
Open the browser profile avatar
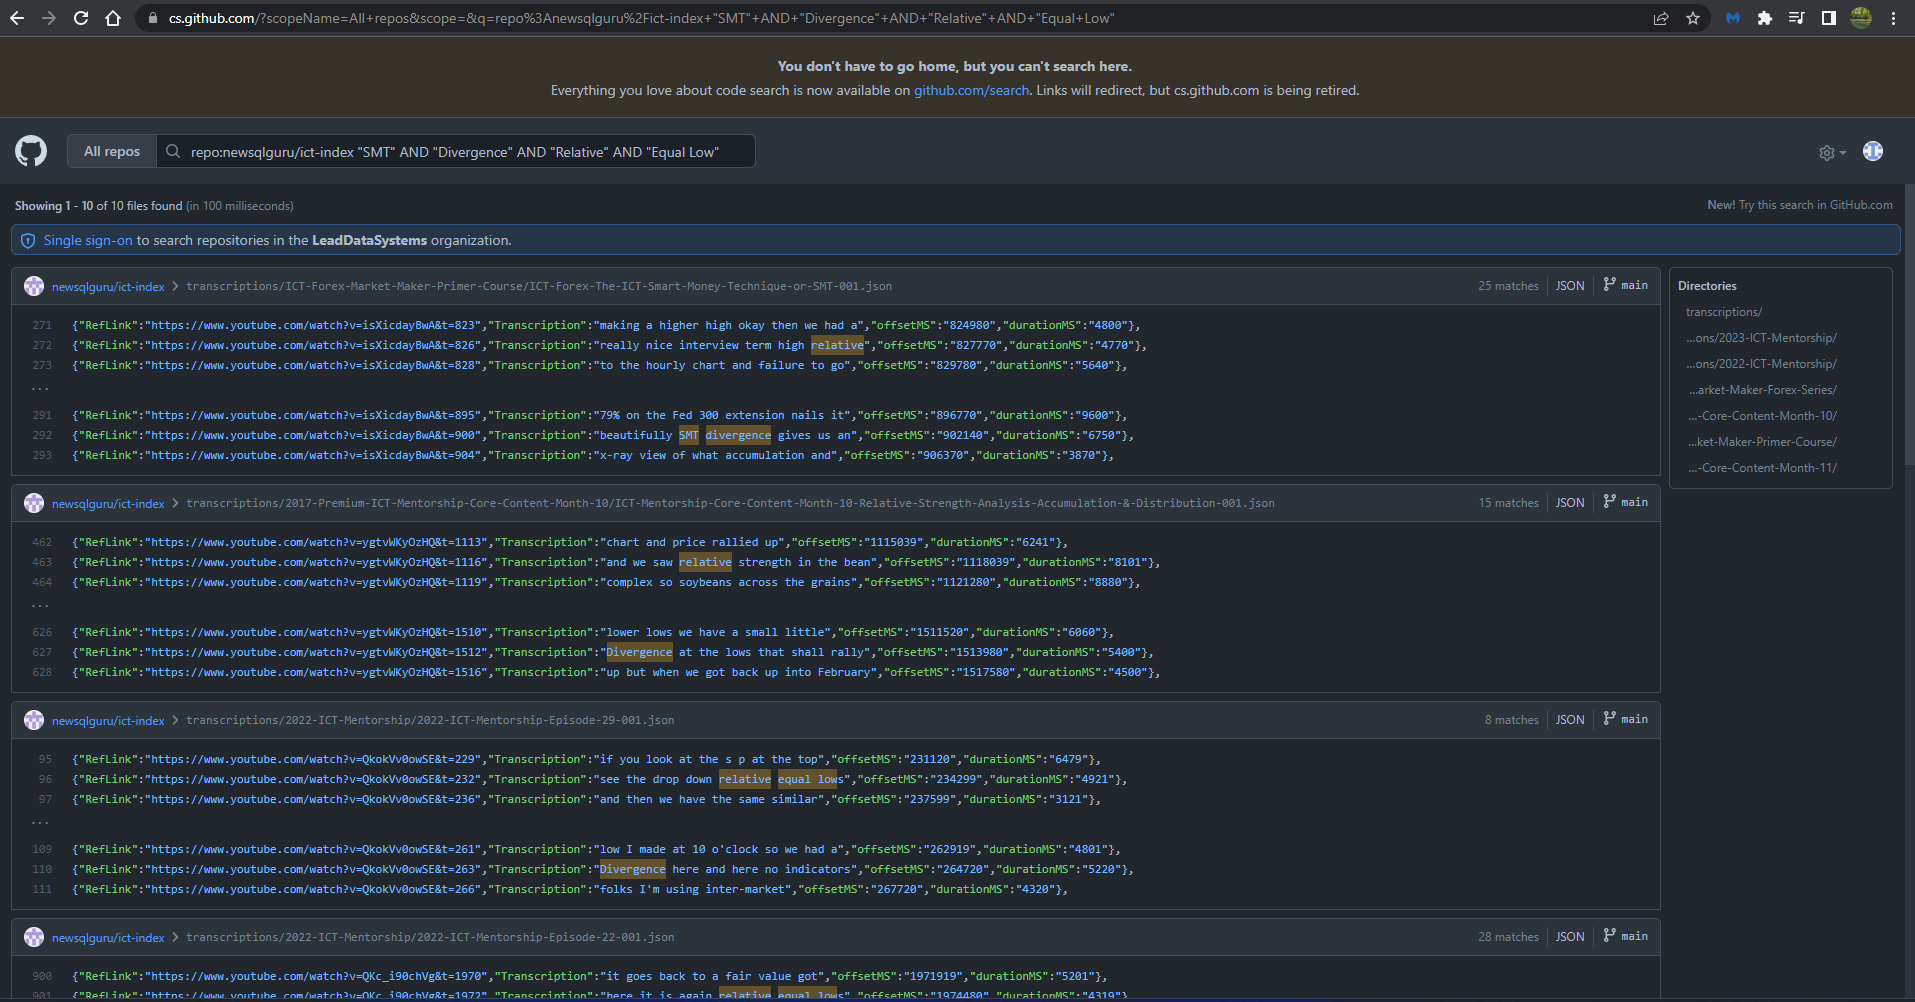coord(1861,18)
